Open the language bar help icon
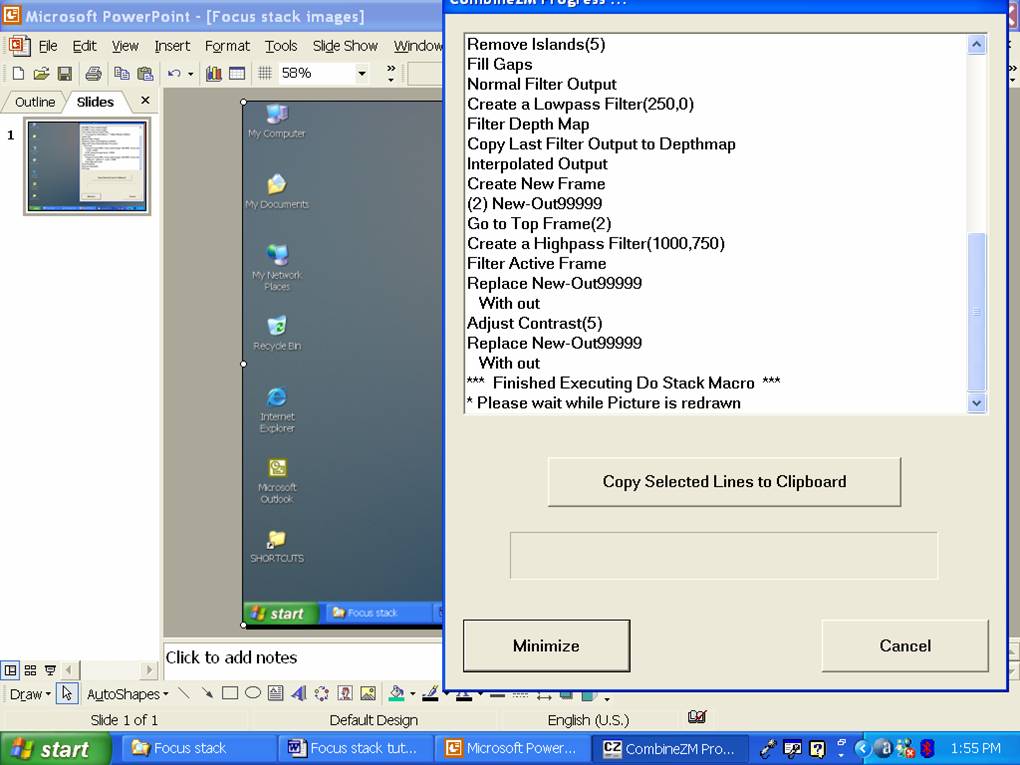The height and width of the screenshot is (765, 1020). 817,749
